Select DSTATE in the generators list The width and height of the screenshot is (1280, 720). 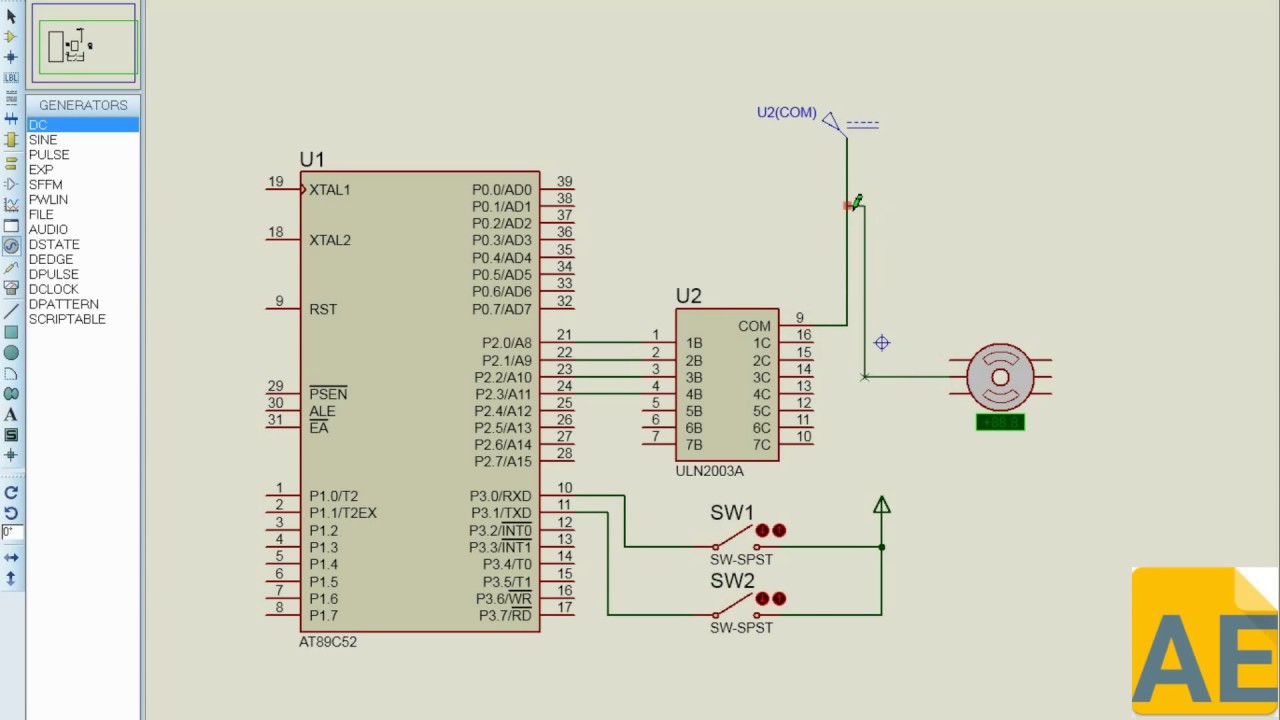tap(83, 244)
